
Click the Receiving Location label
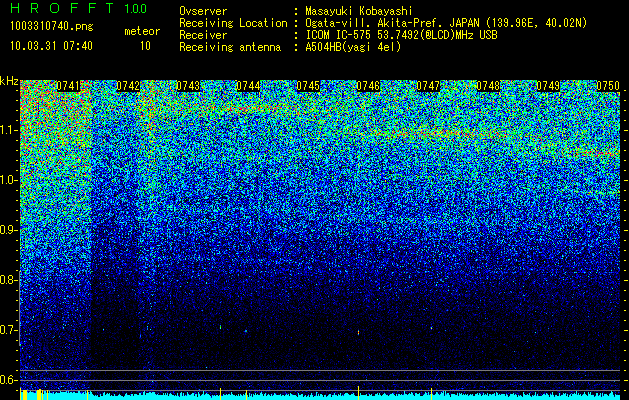tap(233, 23)
